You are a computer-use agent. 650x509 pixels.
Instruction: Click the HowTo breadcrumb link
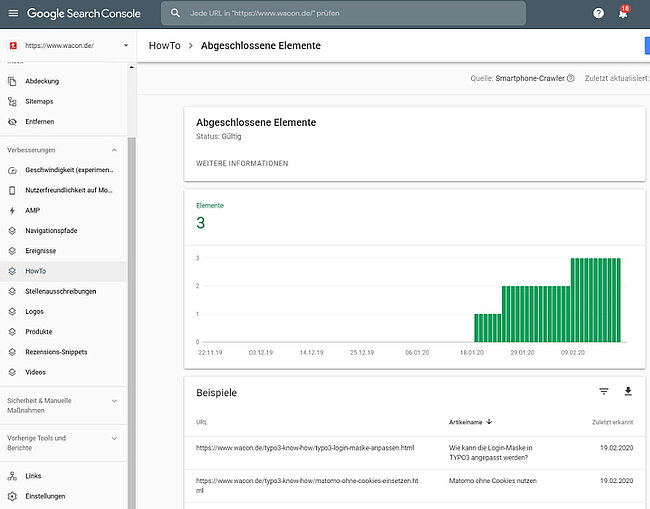pyautogui.click(x=166, y=46)
